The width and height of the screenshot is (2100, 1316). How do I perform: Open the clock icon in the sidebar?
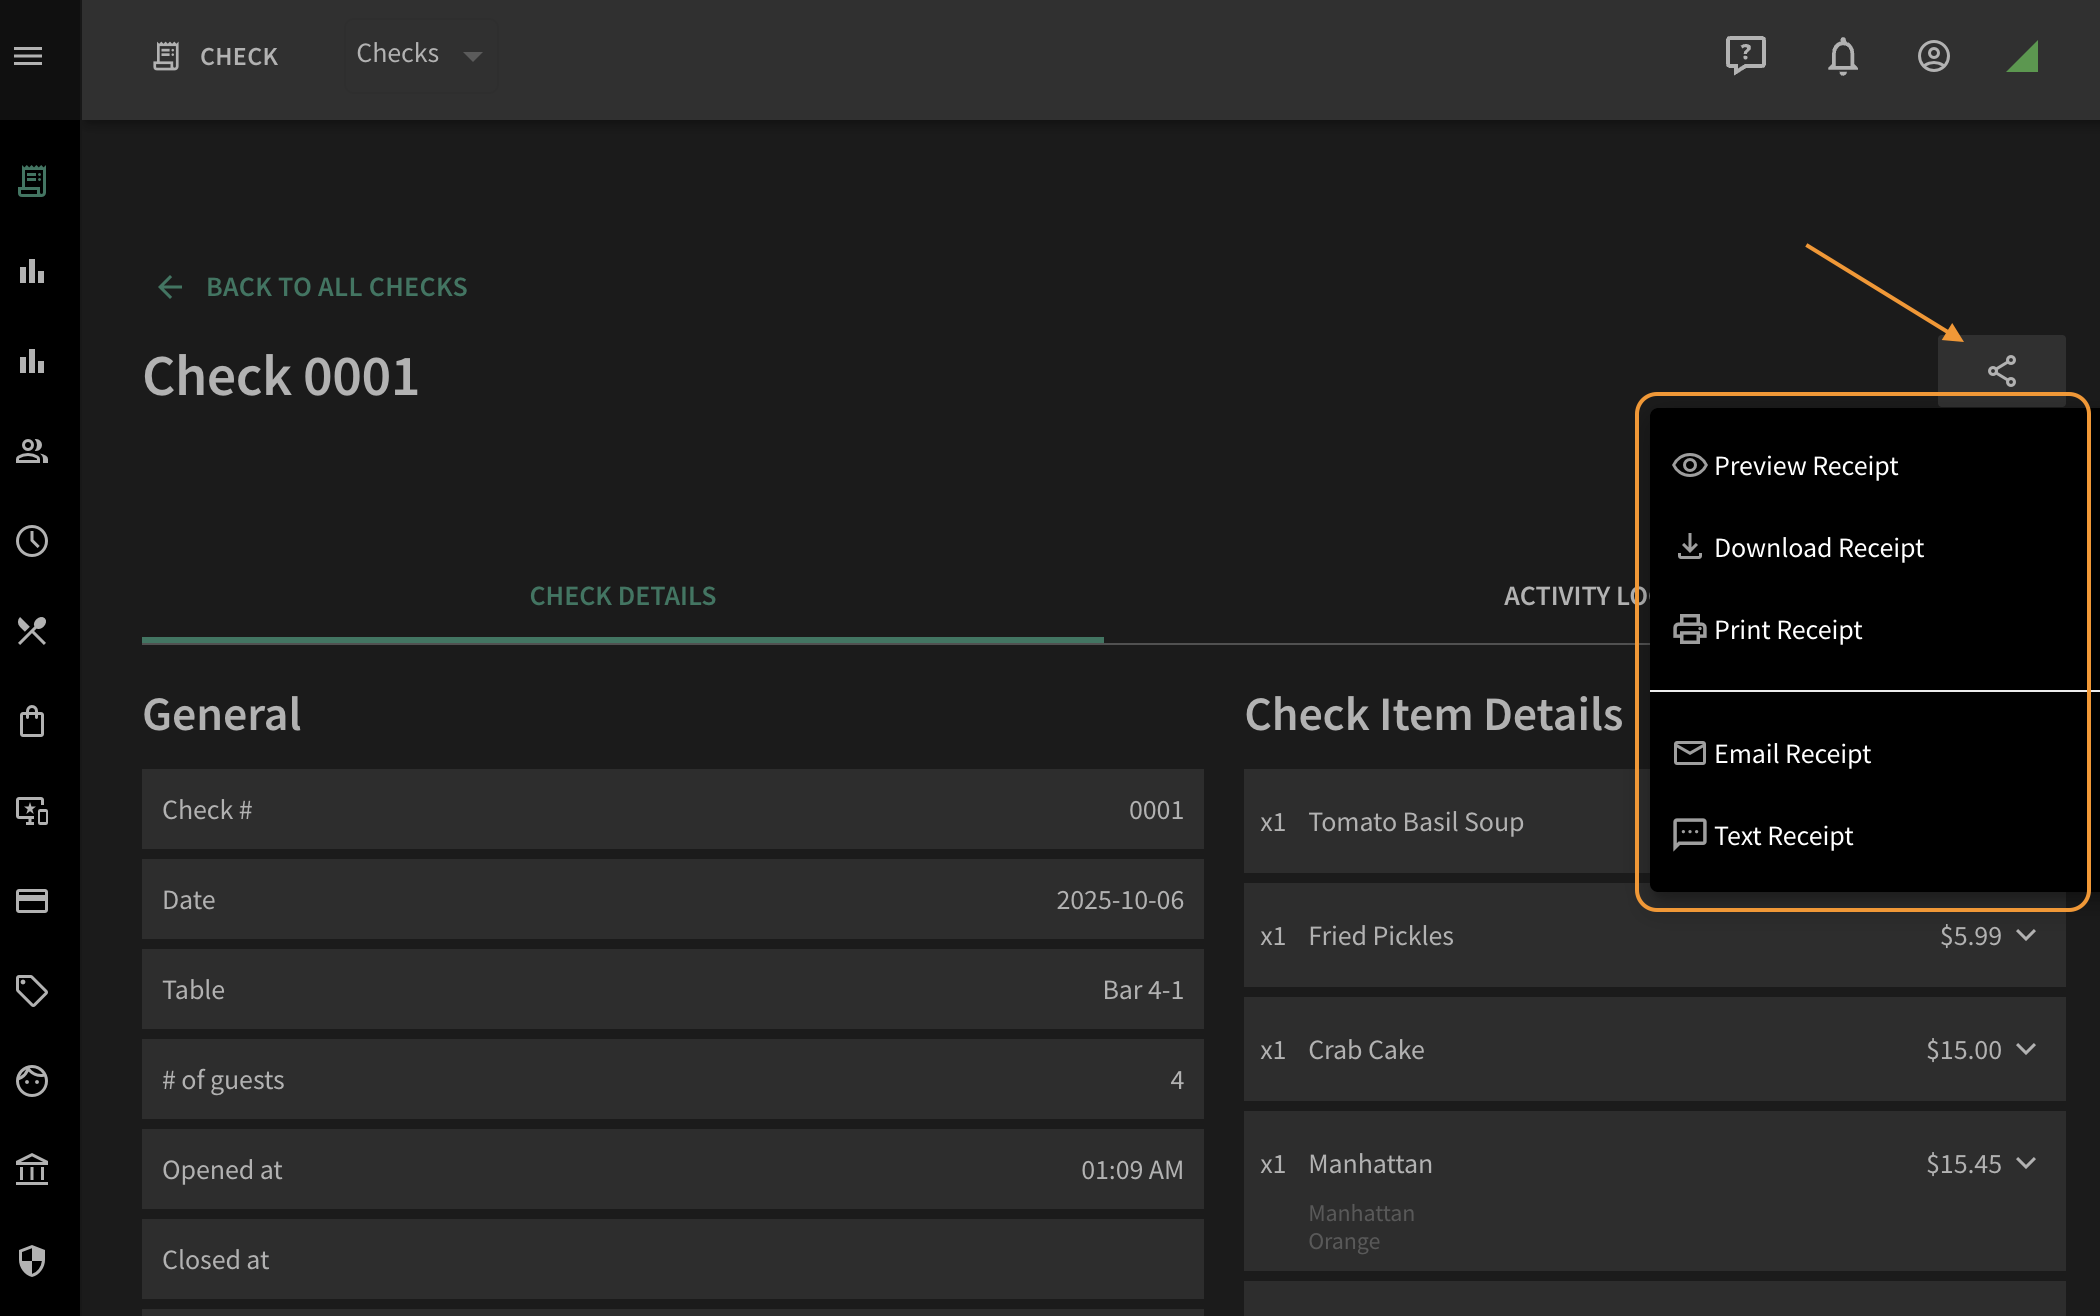(32, 541)
